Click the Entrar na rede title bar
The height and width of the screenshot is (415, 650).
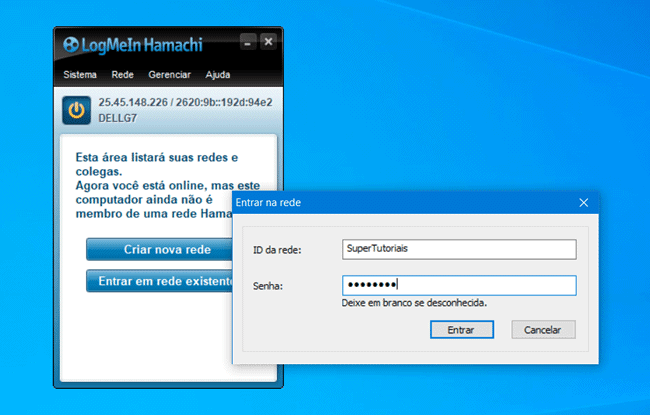400,202
